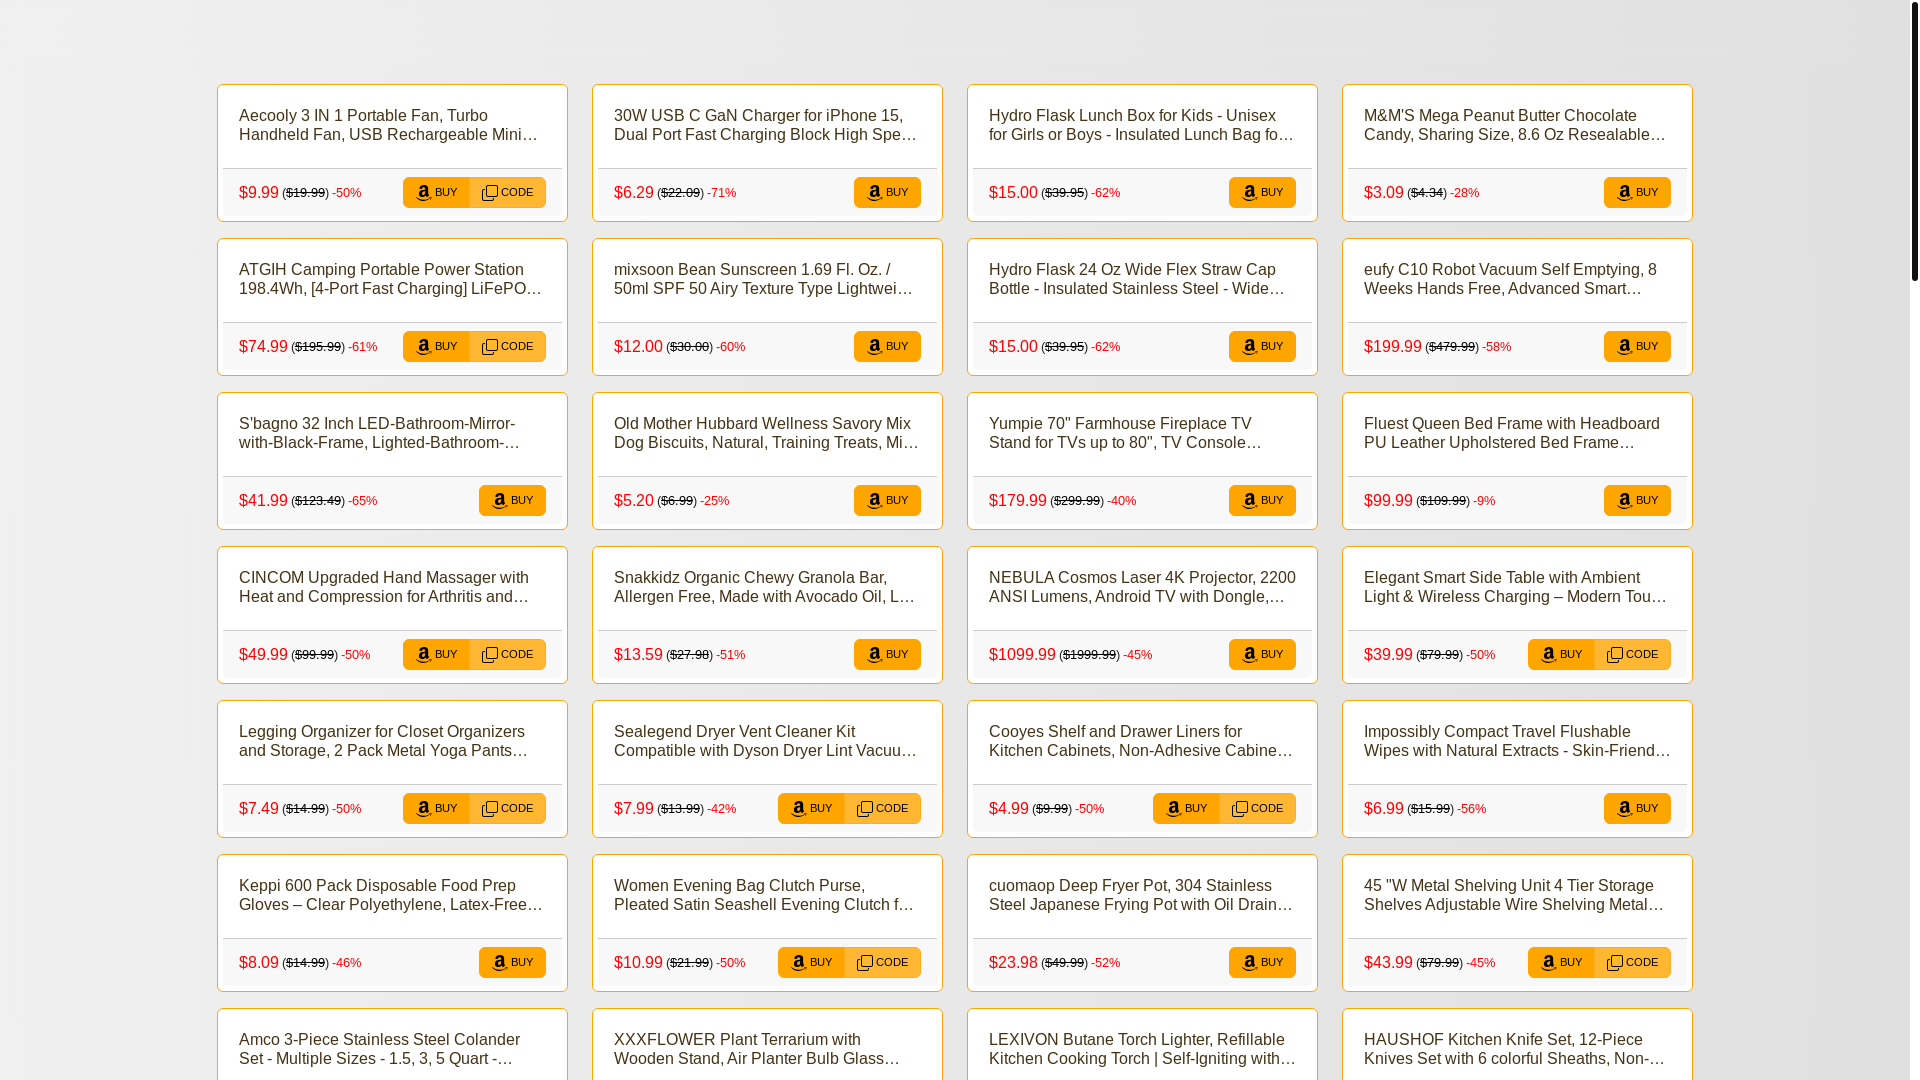Open Yumpie Farmhouse Fireplace TV Stand title
This screenshot has height=1080, width=1920.
tap(1142, 433)
